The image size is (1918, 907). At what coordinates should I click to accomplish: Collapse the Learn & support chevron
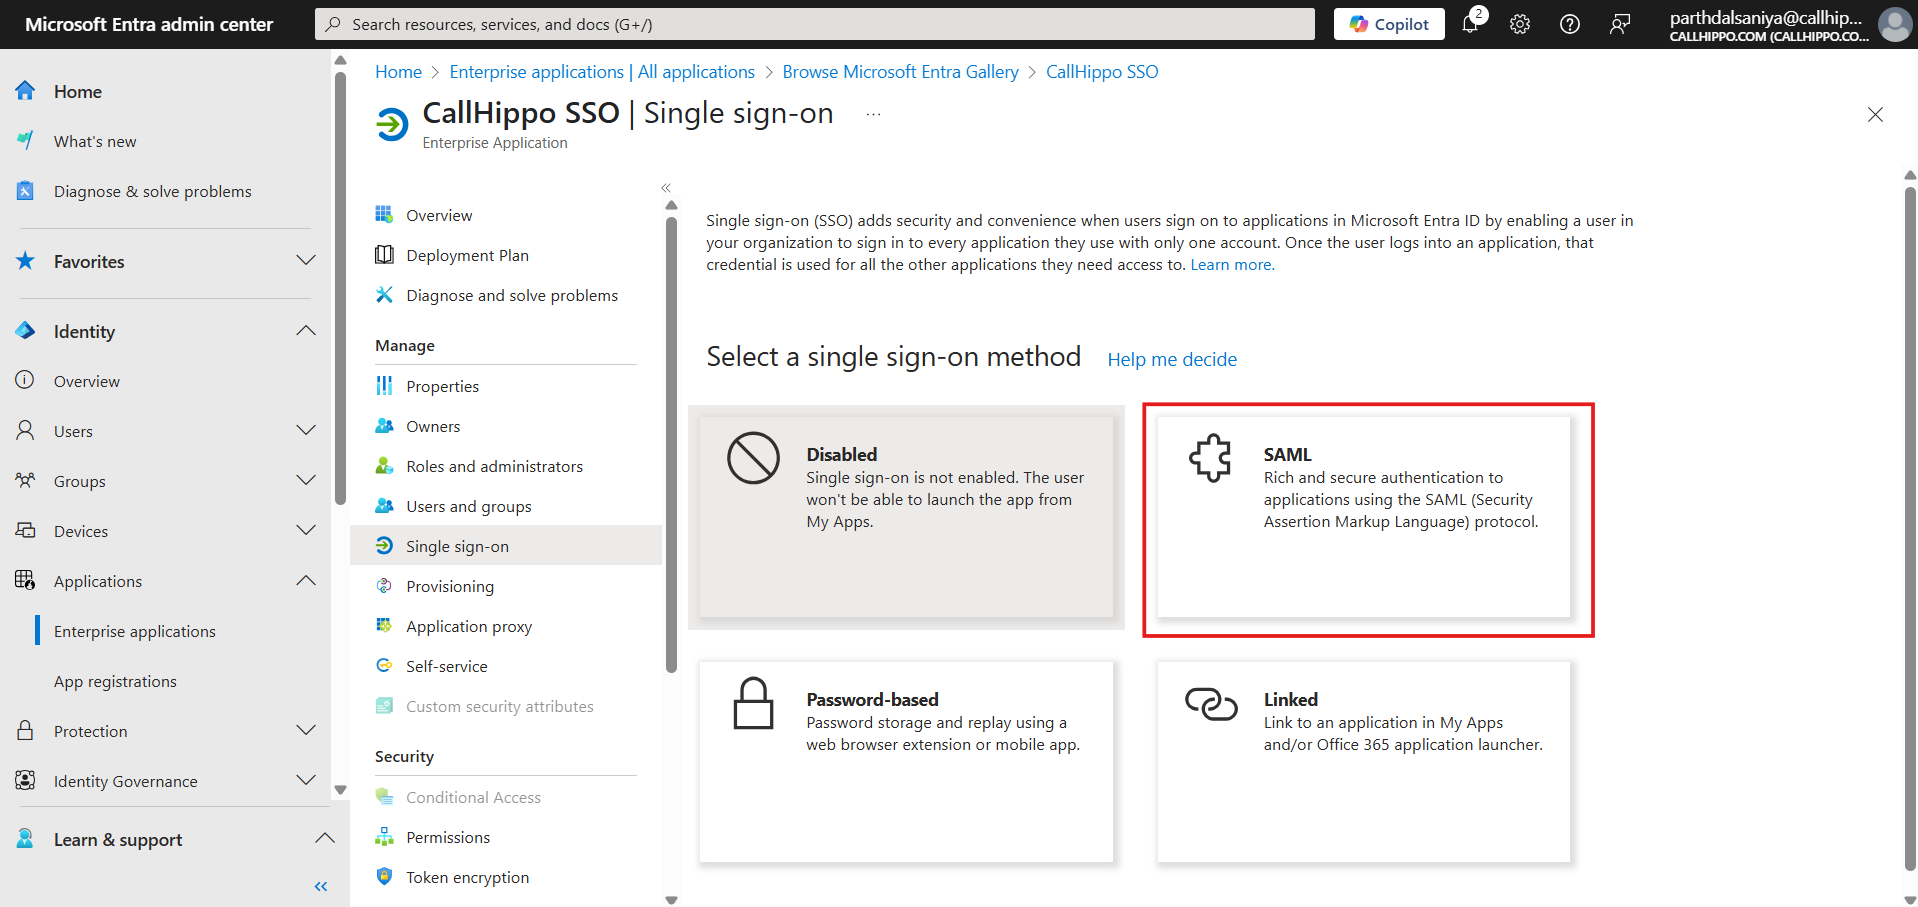324,839
